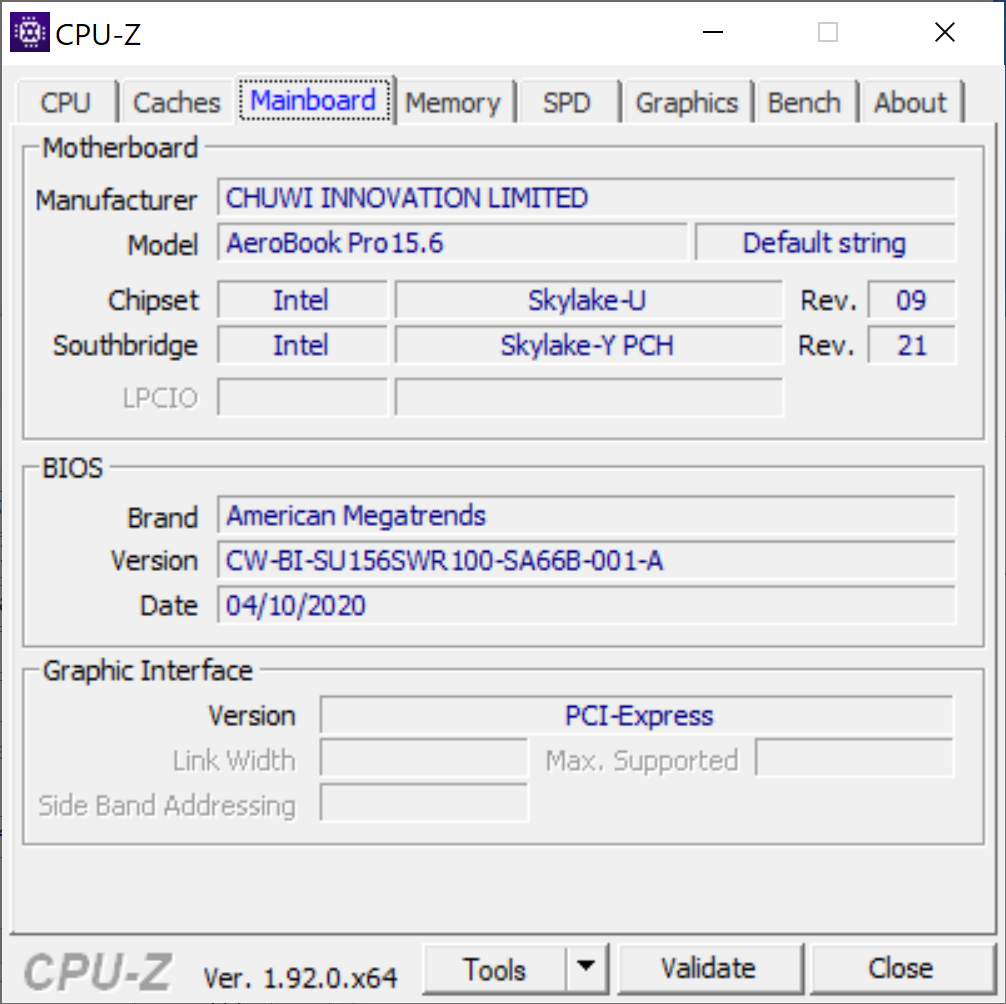Click the Manufacturer label
The height and width of the screenshot is (1004, 1006).
(116, 200)
